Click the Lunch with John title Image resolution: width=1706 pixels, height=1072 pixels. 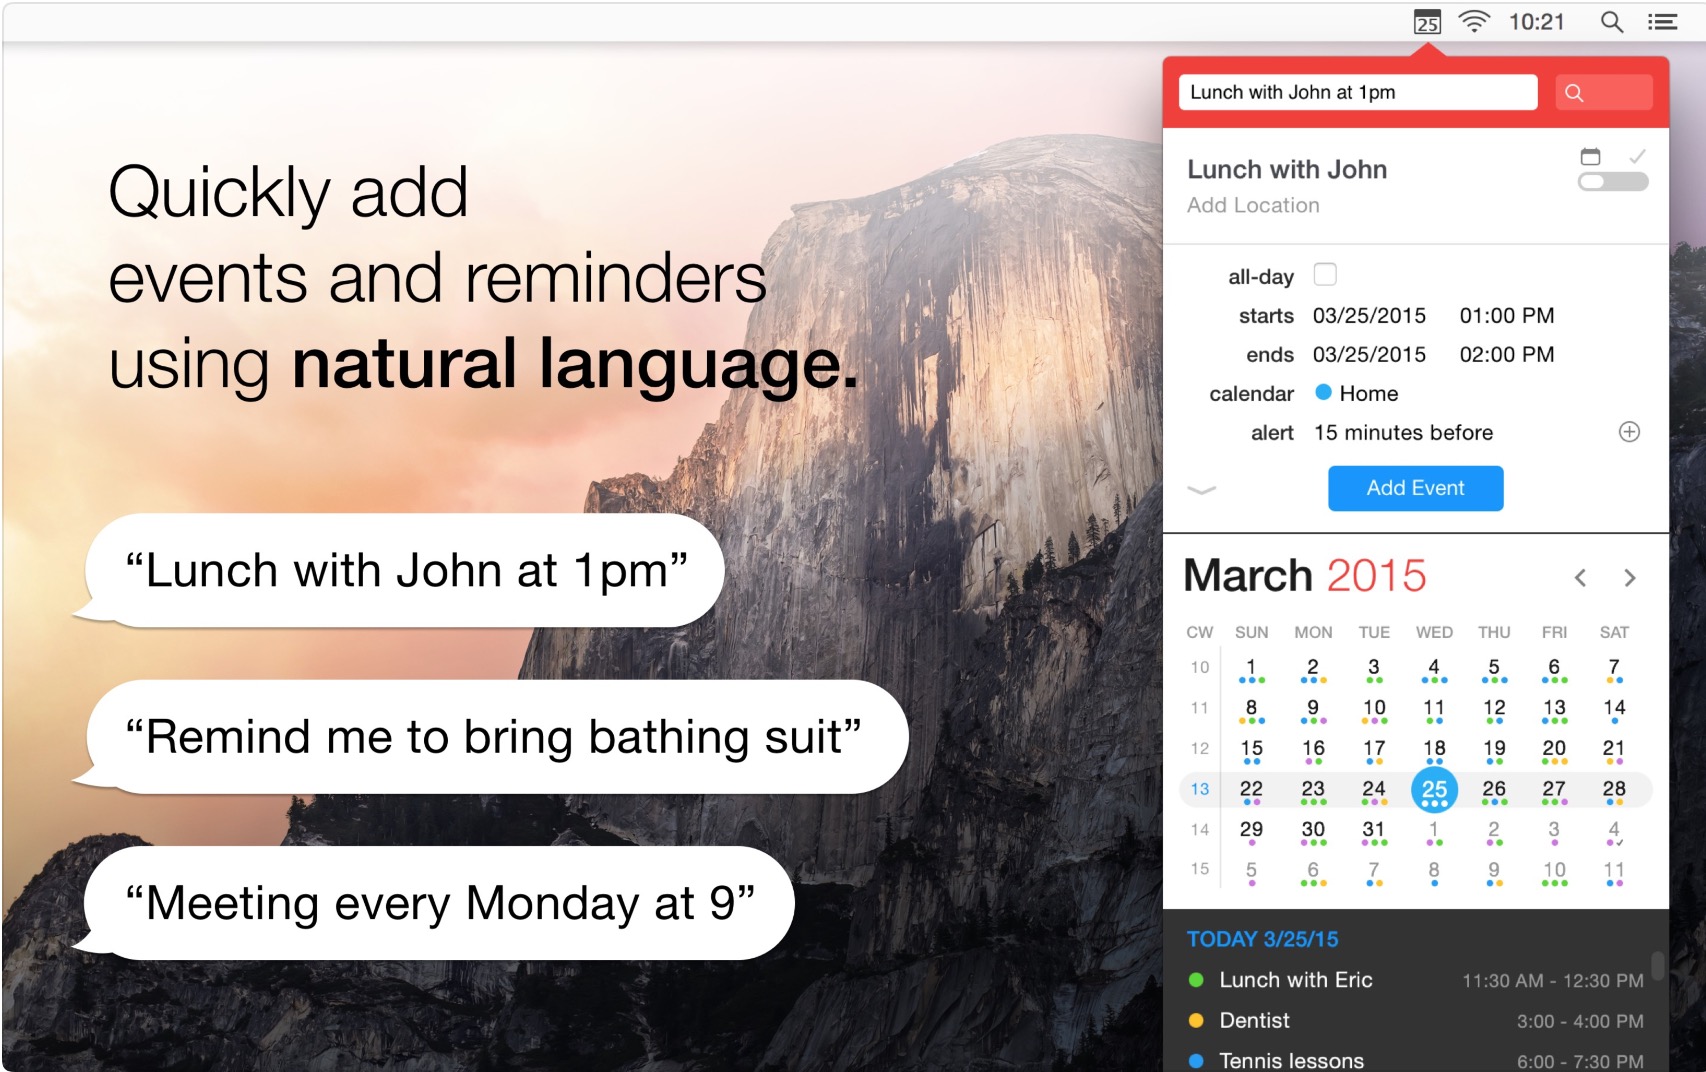[x=1287, y=169]
